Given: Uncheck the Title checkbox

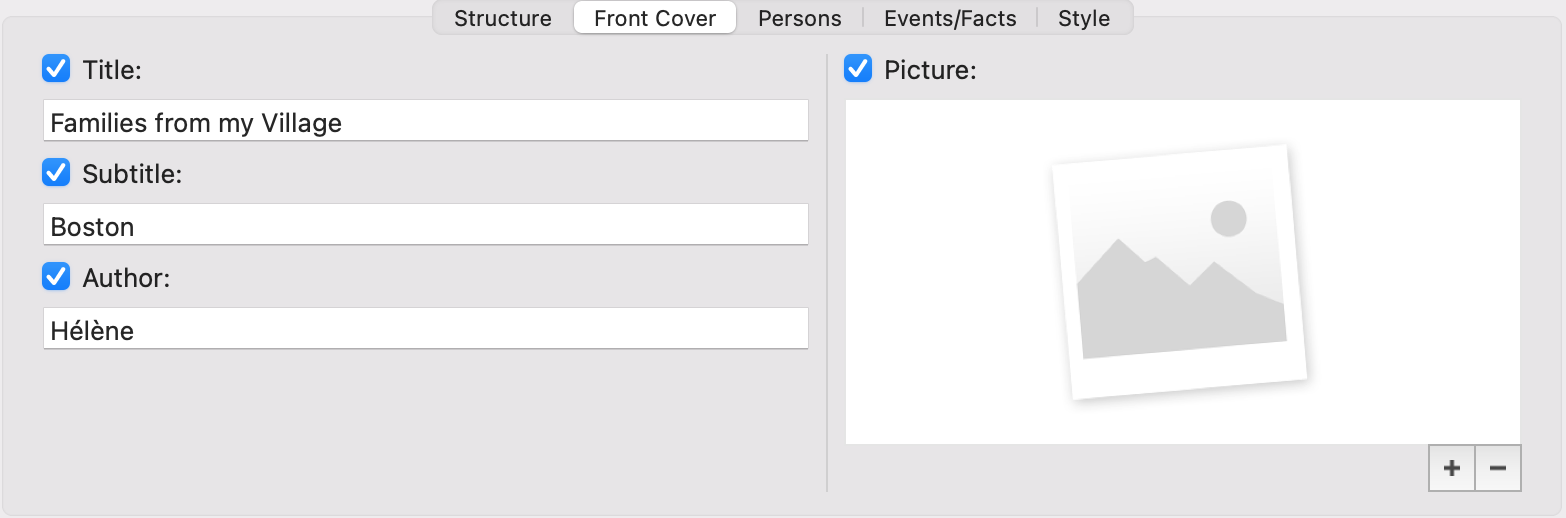Looking at the screenshot, I should (x=56, y=69).
